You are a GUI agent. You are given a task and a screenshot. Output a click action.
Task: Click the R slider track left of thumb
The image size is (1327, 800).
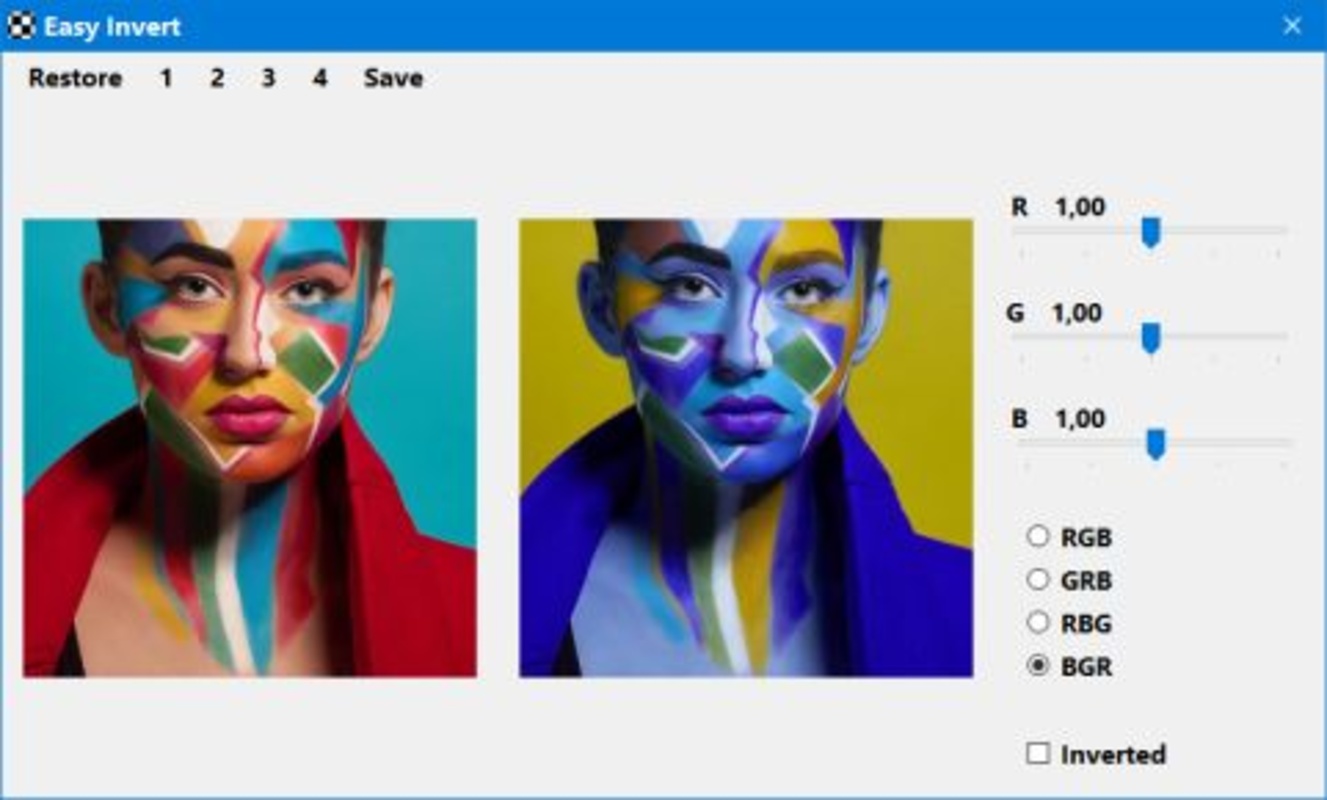(1077, 231)
